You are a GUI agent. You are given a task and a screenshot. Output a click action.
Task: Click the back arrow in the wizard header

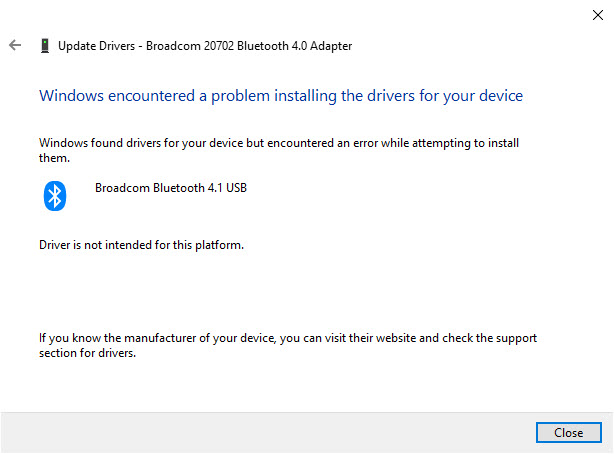[15, 45]
